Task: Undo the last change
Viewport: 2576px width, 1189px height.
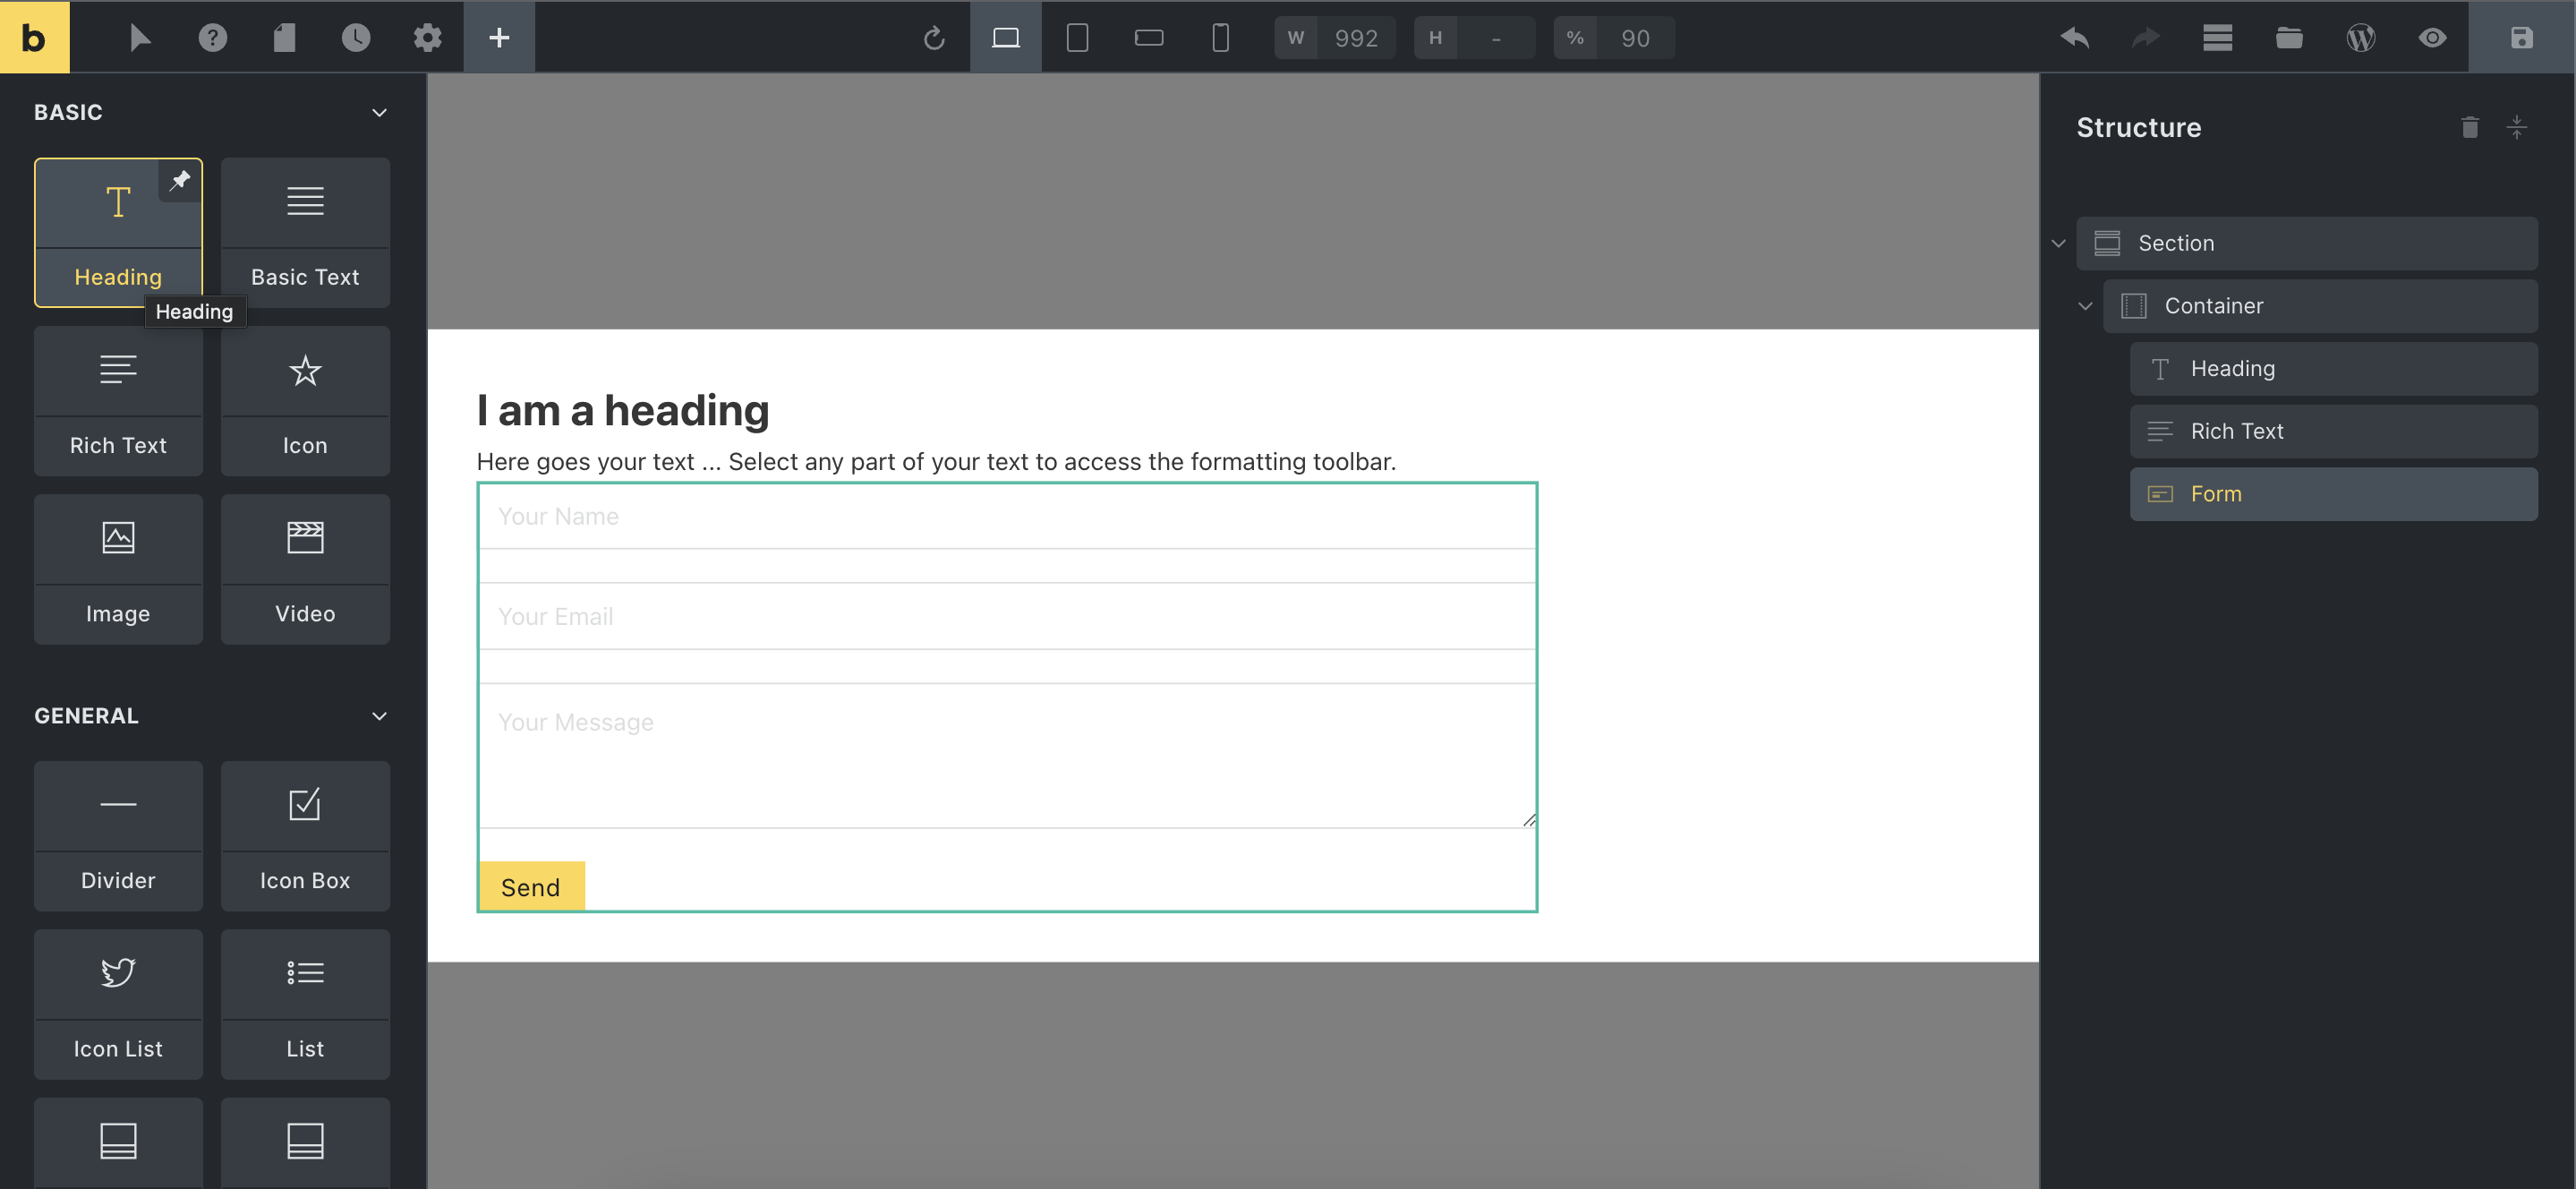Action: click(2073, 37)
